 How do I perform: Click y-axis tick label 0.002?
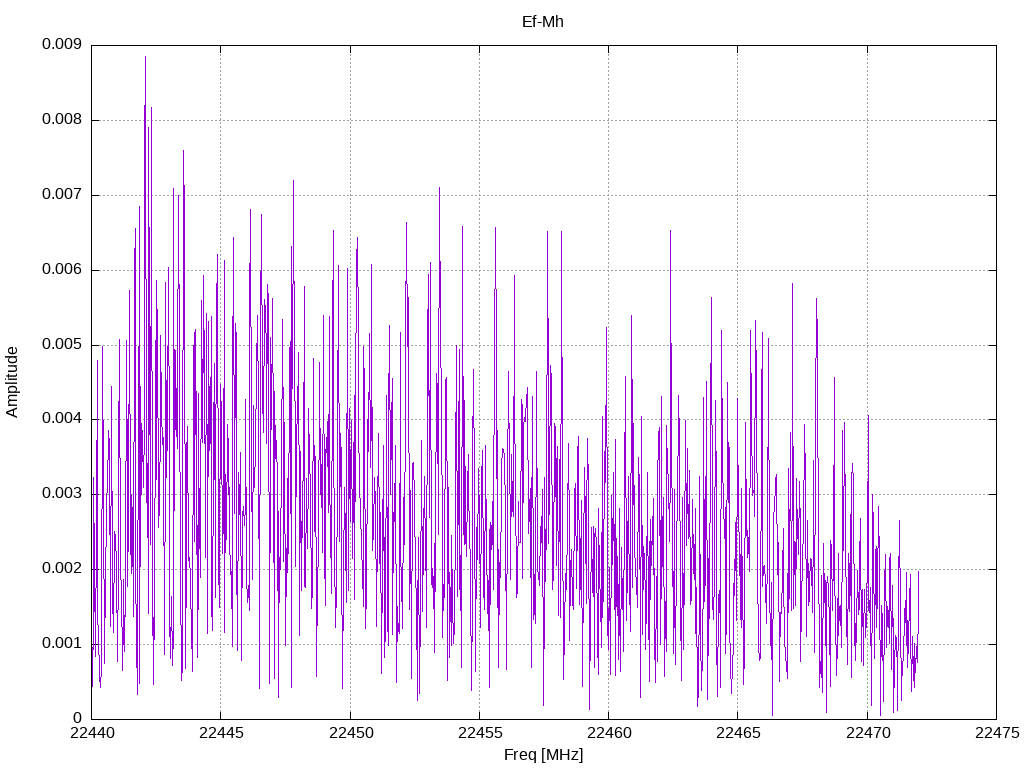pyautogui.click(x=62, y=568)
